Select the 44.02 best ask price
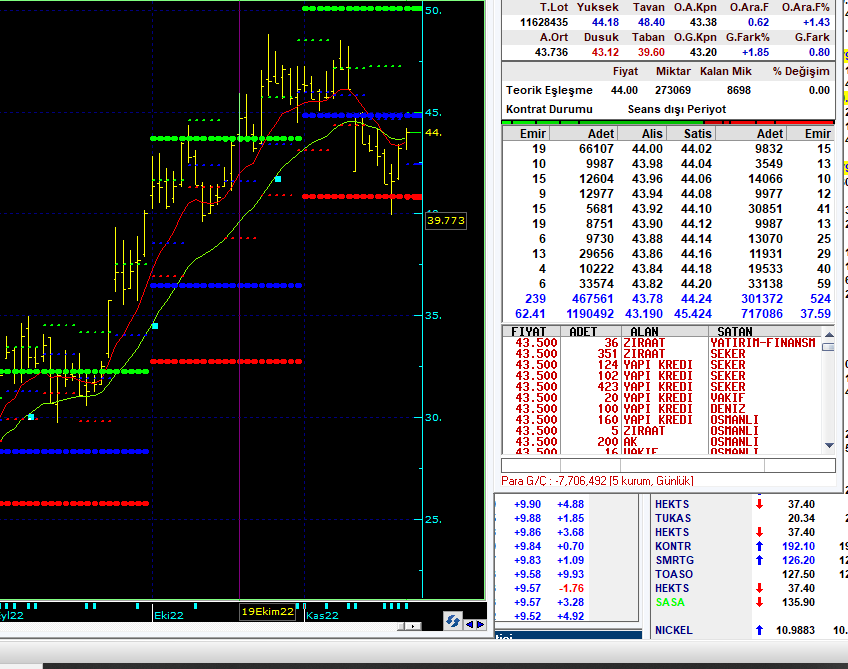848x669 pixels. pos(697,149)
